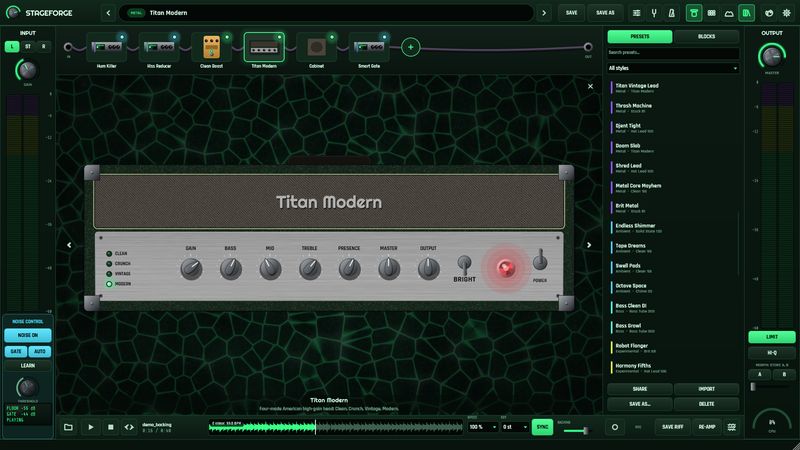Select the Gate noise mode

coord(16,352)
